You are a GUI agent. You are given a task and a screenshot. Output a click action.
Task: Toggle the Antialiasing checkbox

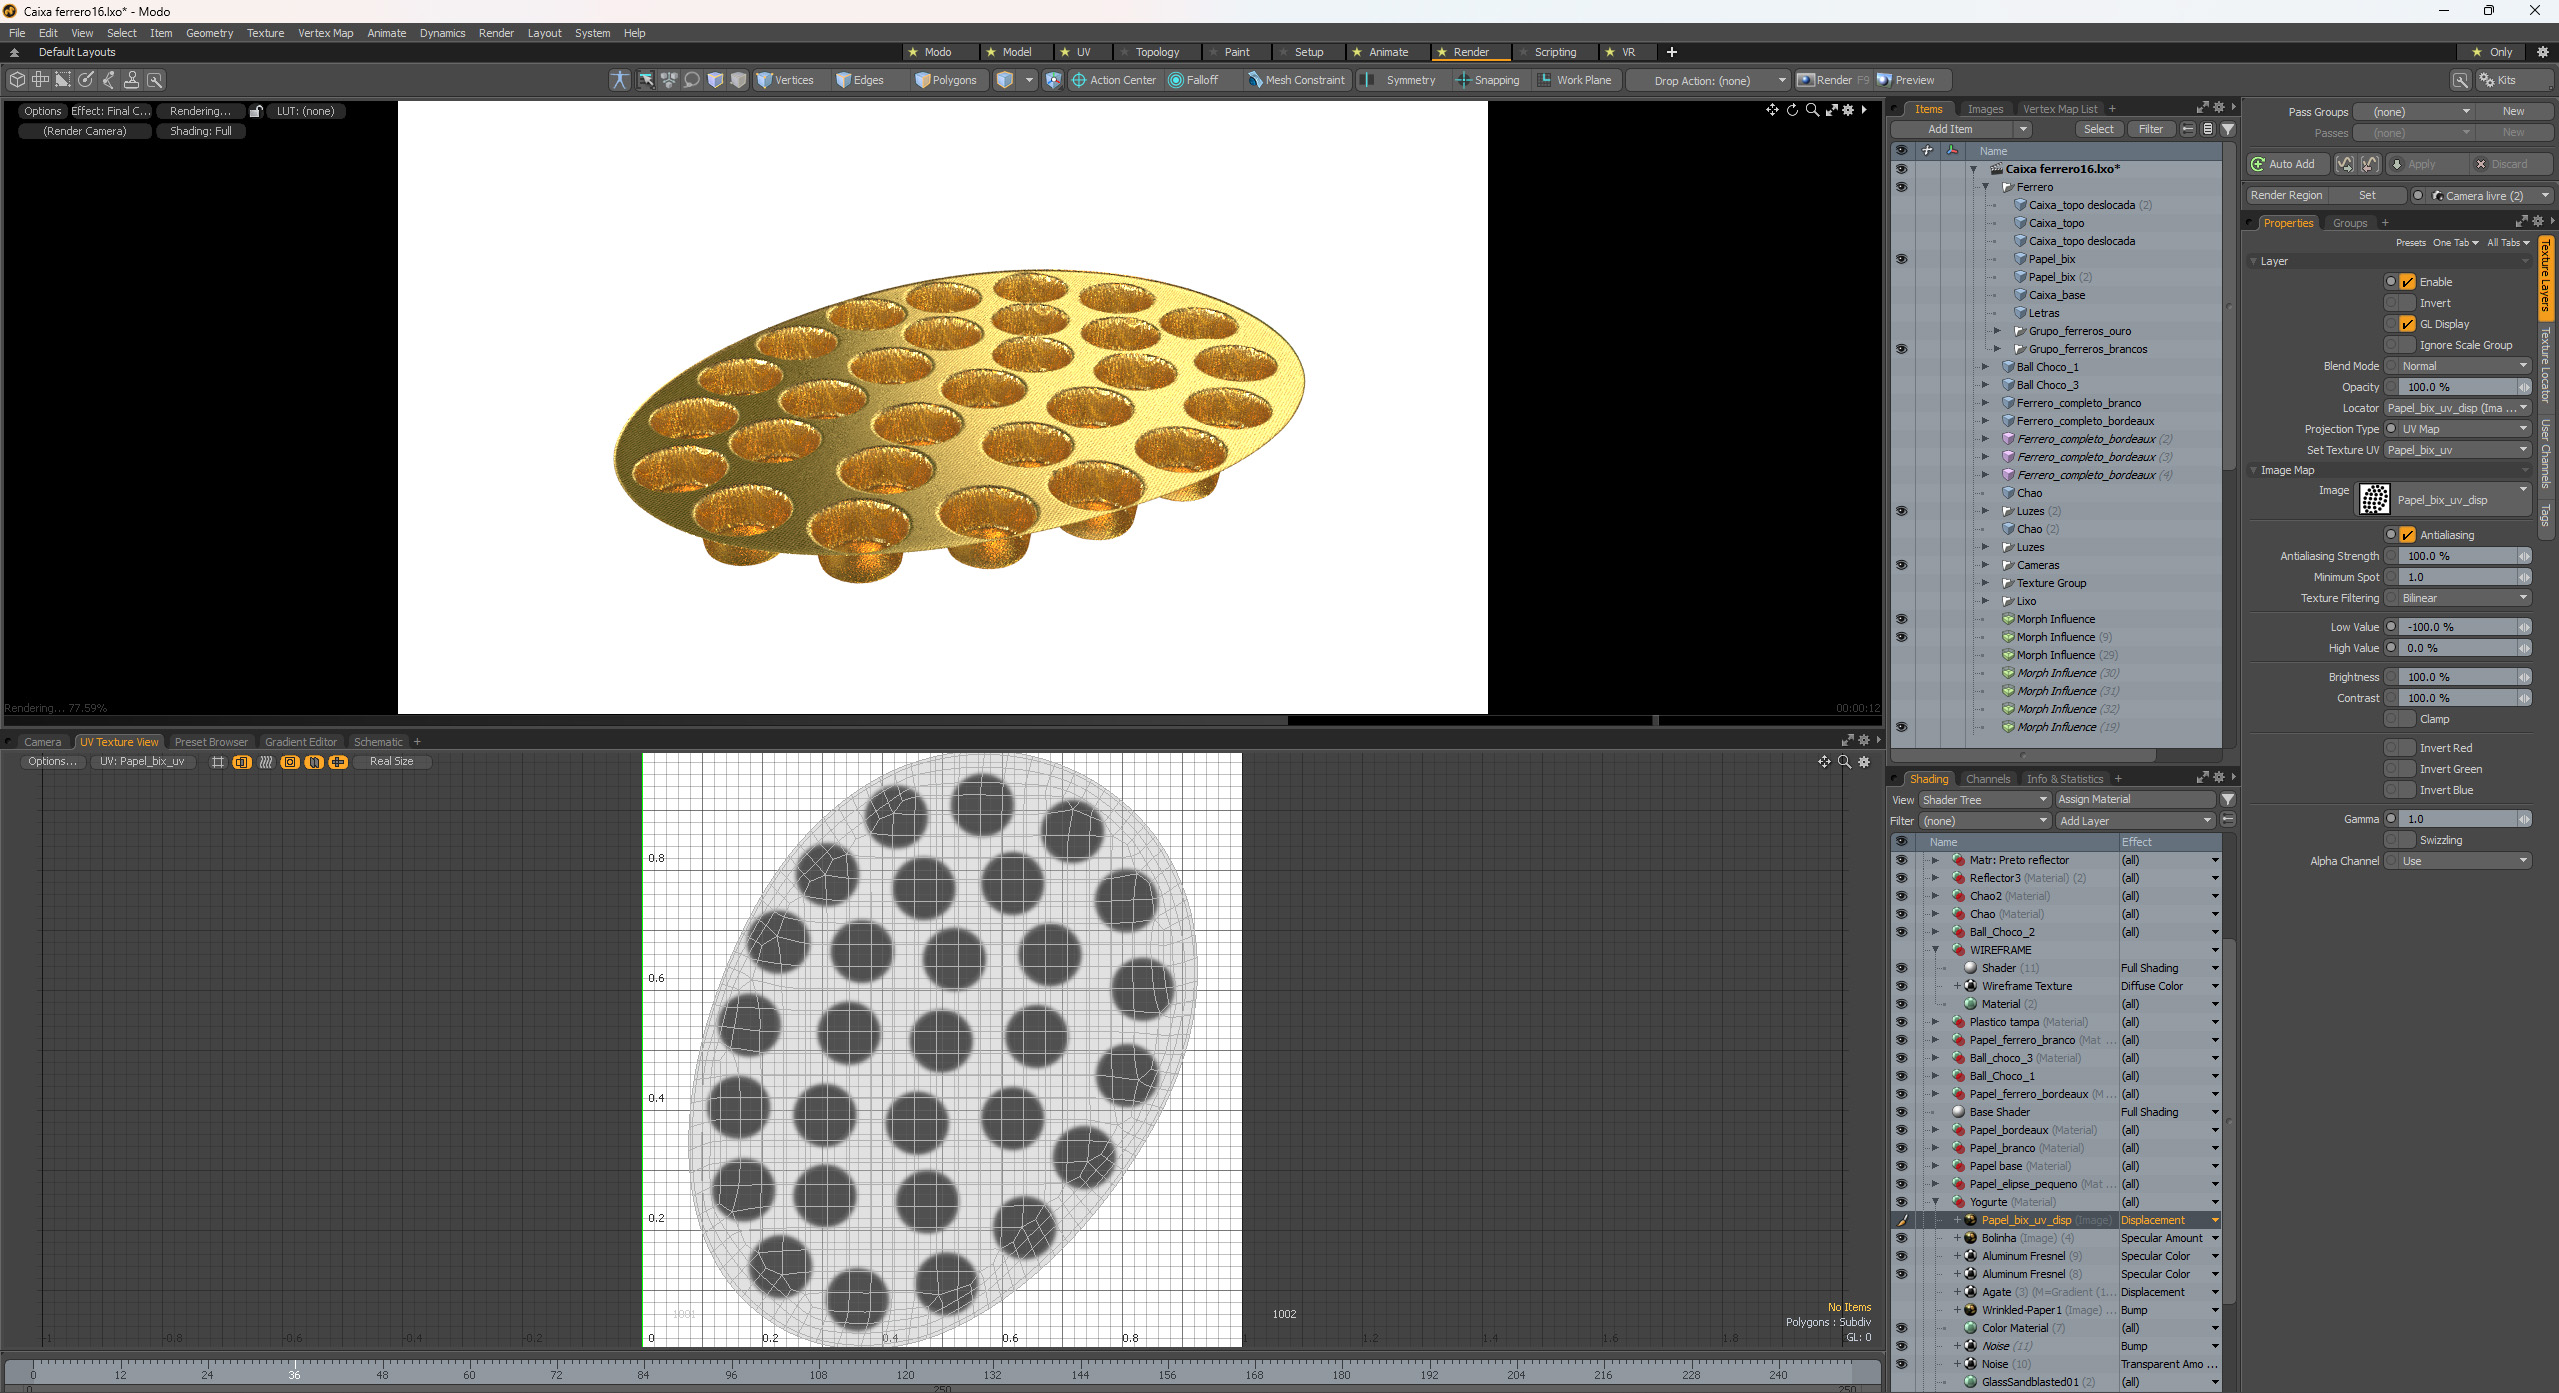[2407, 535]
